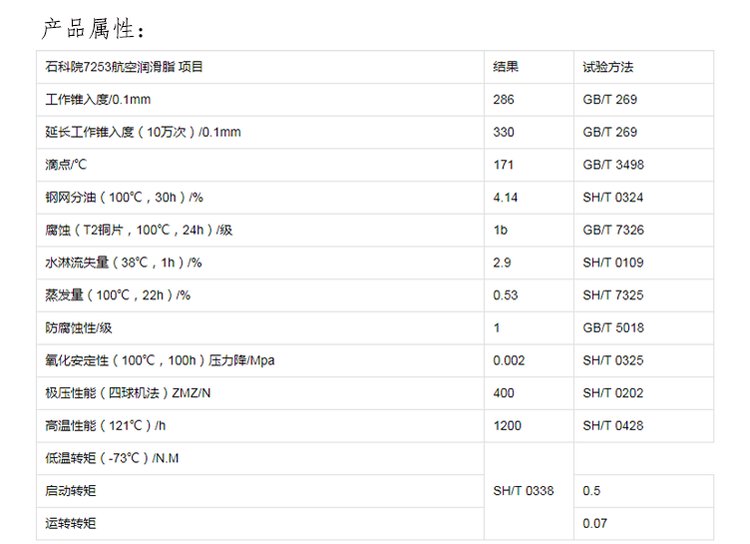The height and width of the screenshot is (544, 750).
Task: Select the SH/T 0338 cell
Action: (x=523, y=490)
